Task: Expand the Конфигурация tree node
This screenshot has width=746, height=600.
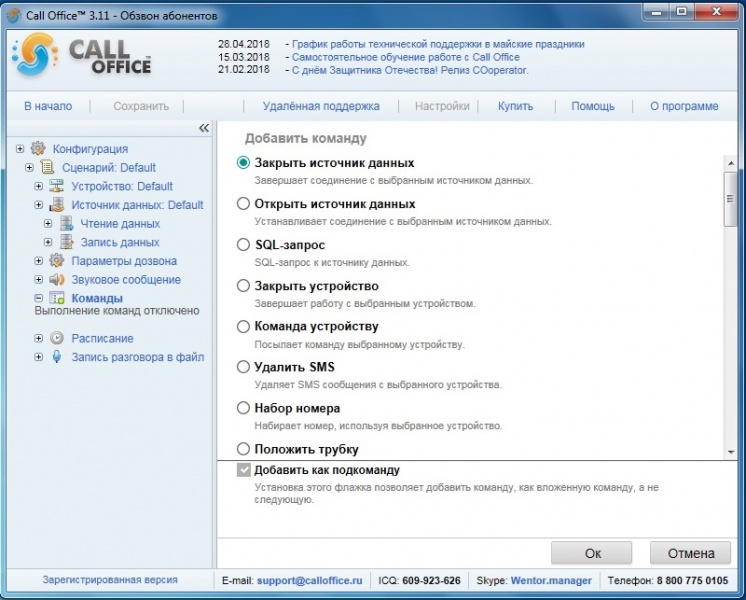Action: [x=20, y=149]
